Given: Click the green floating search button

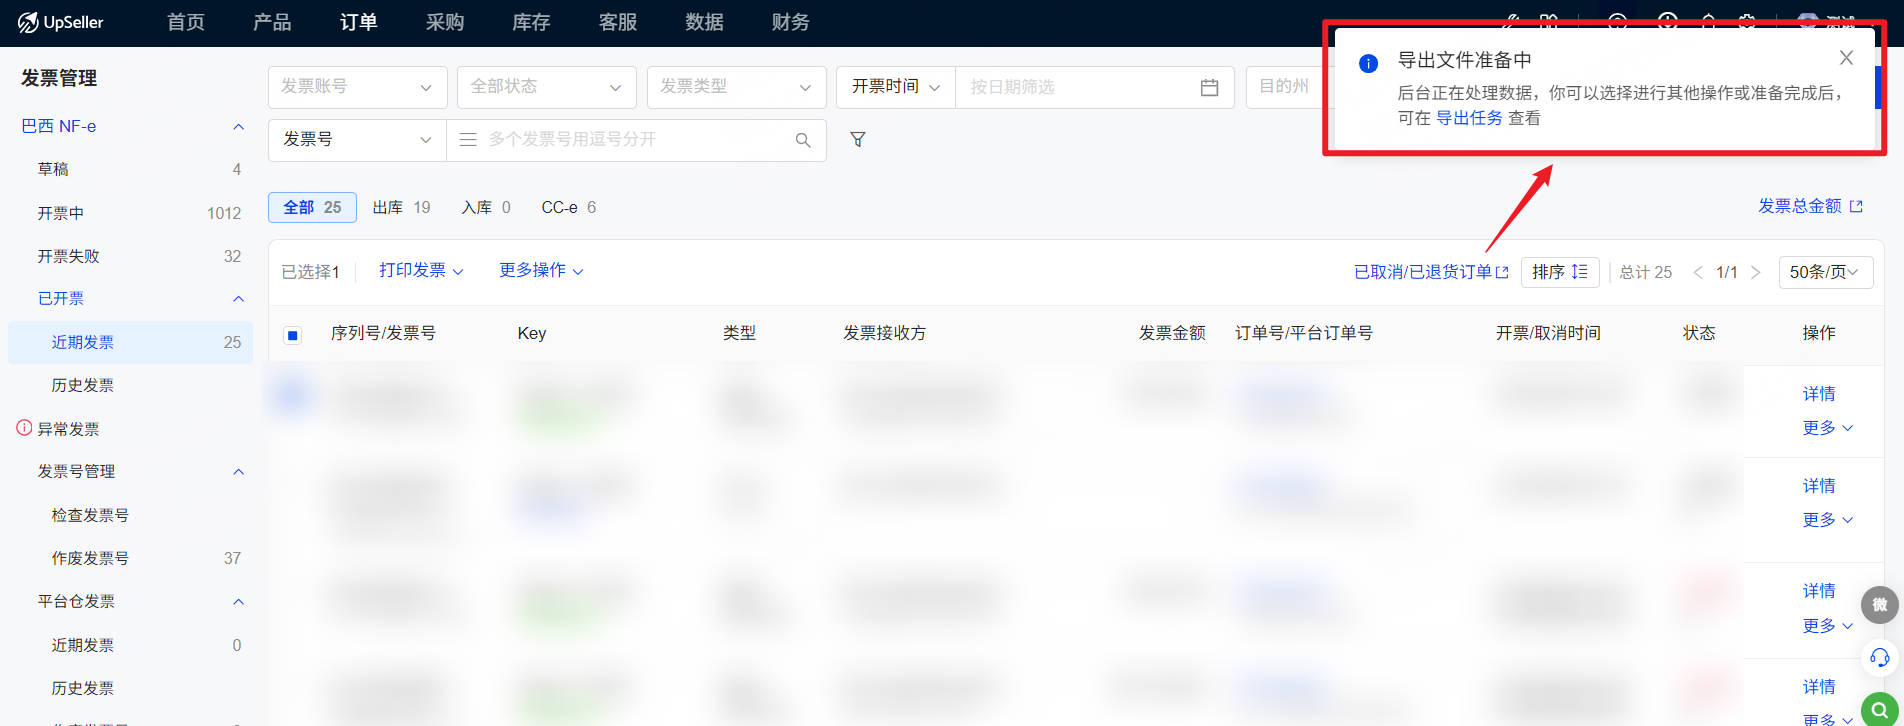Looking at the screenshot, I should 1880,708.
